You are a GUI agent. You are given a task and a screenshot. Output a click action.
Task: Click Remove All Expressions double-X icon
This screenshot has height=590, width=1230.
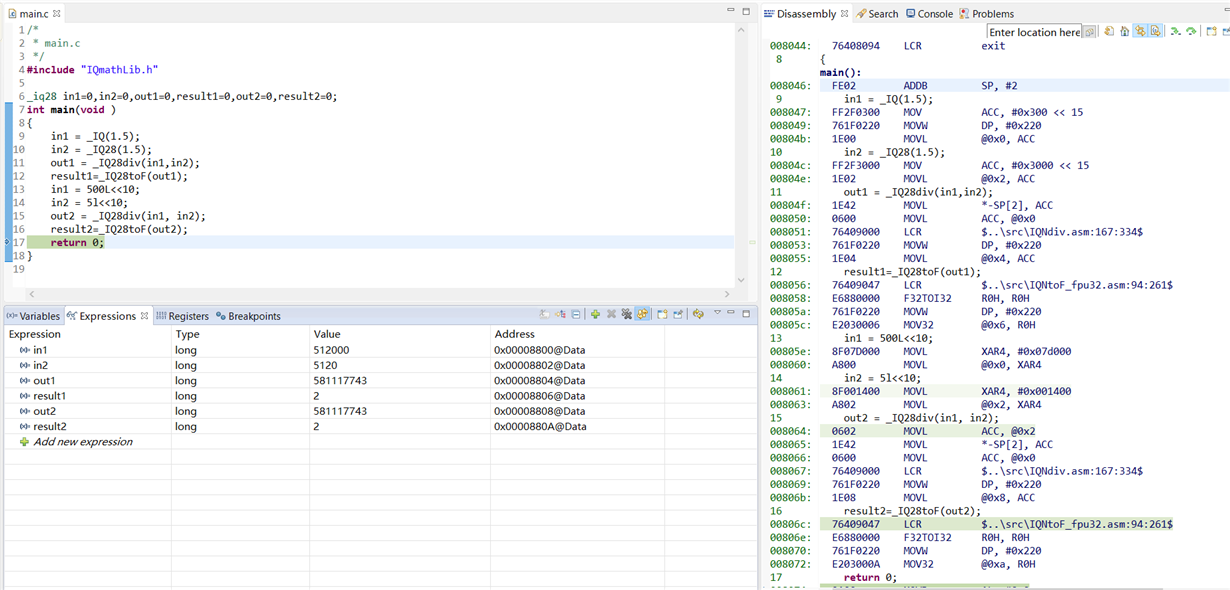pos(627,314)
